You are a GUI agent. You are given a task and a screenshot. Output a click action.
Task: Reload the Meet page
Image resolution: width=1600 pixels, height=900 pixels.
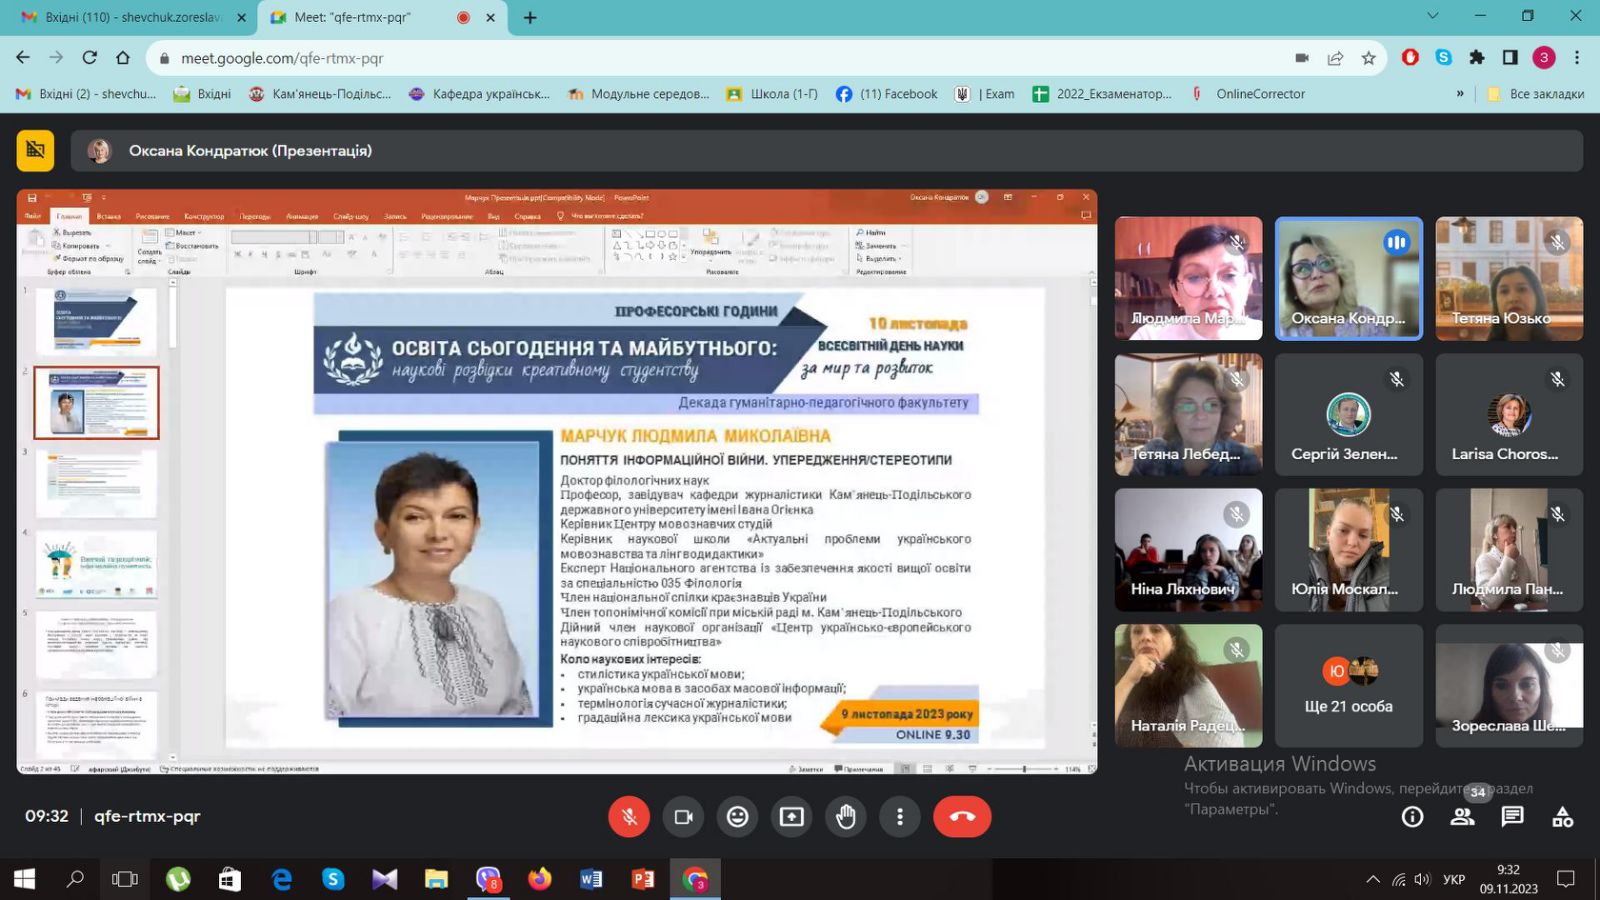pos(90,58)
